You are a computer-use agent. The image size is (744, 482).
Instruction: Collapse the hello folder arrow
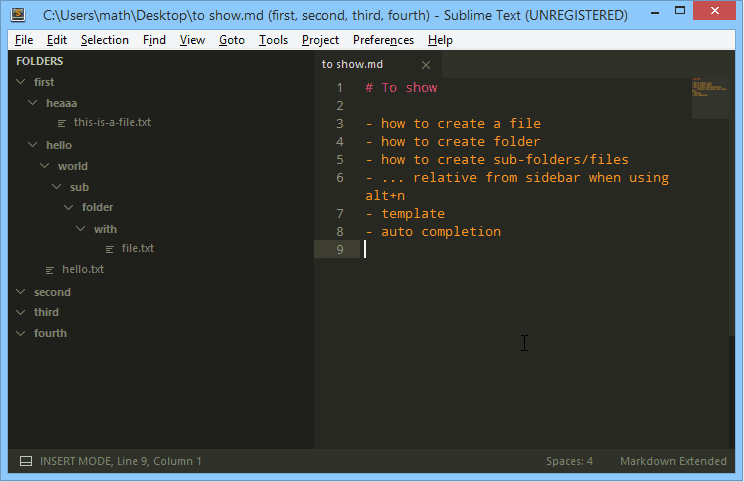32,144
